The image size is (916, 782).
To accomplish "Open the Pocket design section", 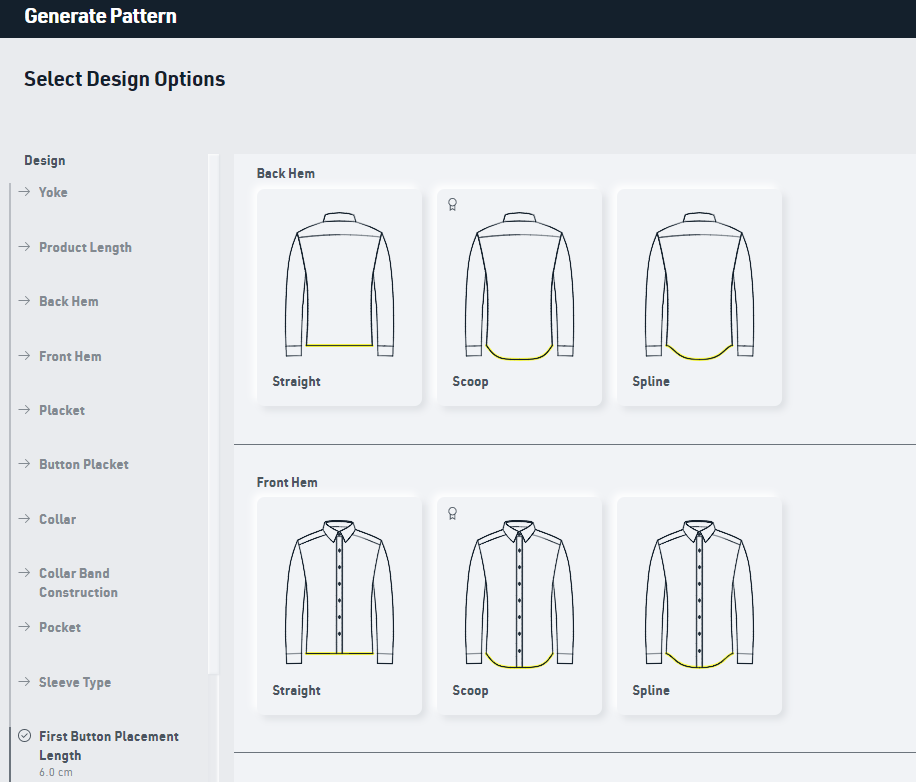I will [60, 627].
